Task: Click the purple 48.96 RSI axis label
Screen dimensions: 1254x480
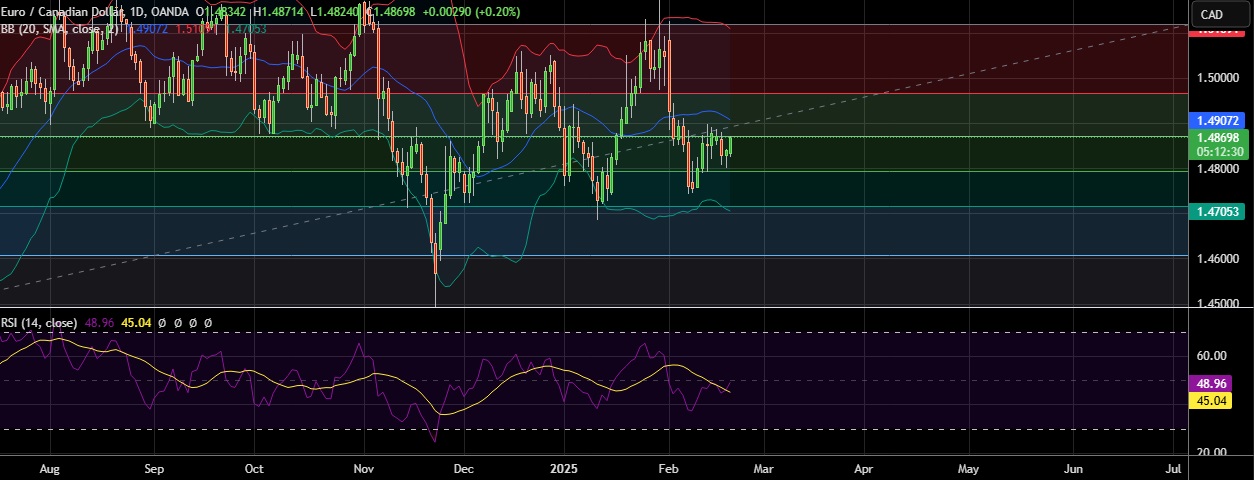Action: click(x=1212, y=383)
